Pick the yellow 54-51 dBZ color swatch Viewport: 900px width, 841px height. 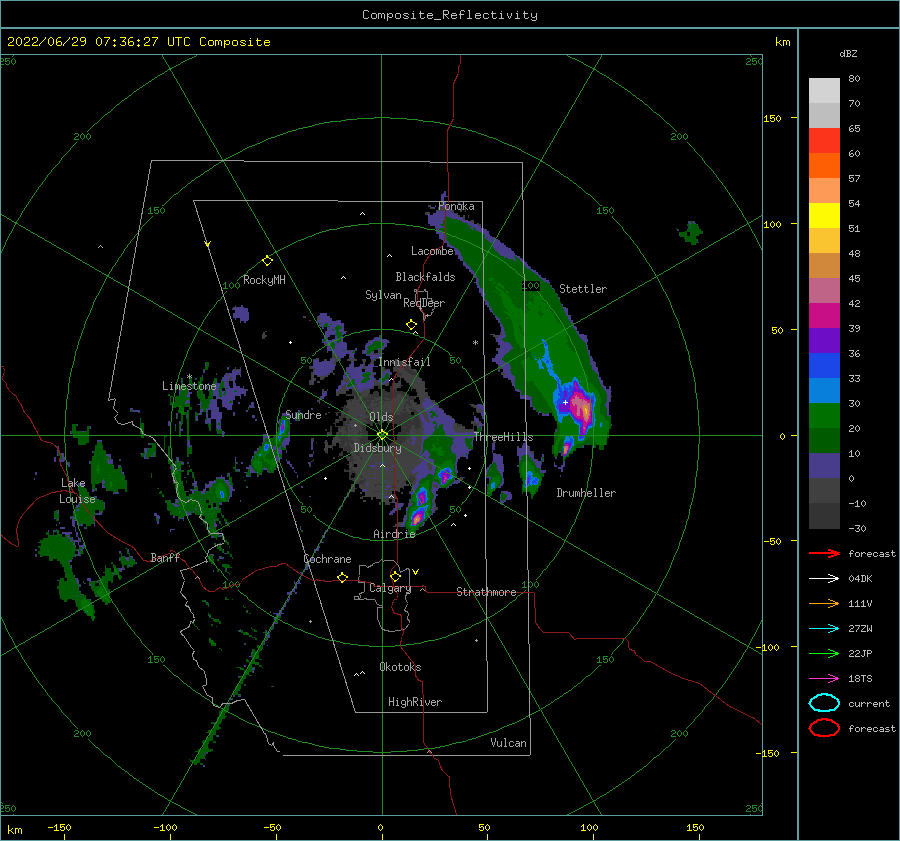(824, 215)
